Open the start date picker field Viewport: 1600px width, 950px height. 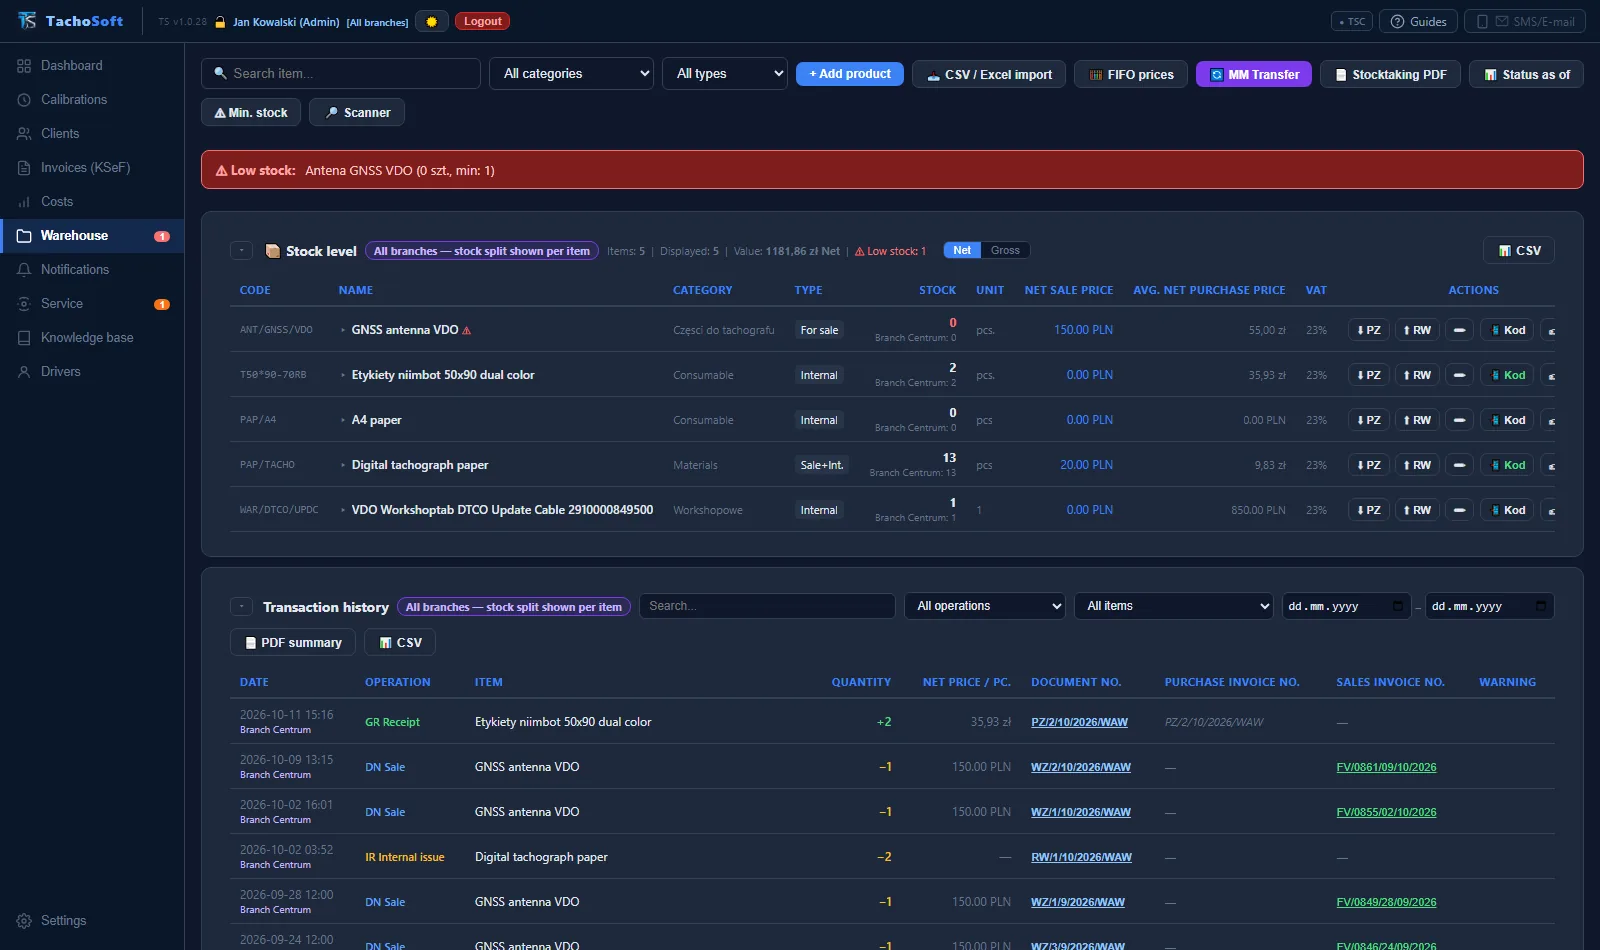coord(1346,606)
